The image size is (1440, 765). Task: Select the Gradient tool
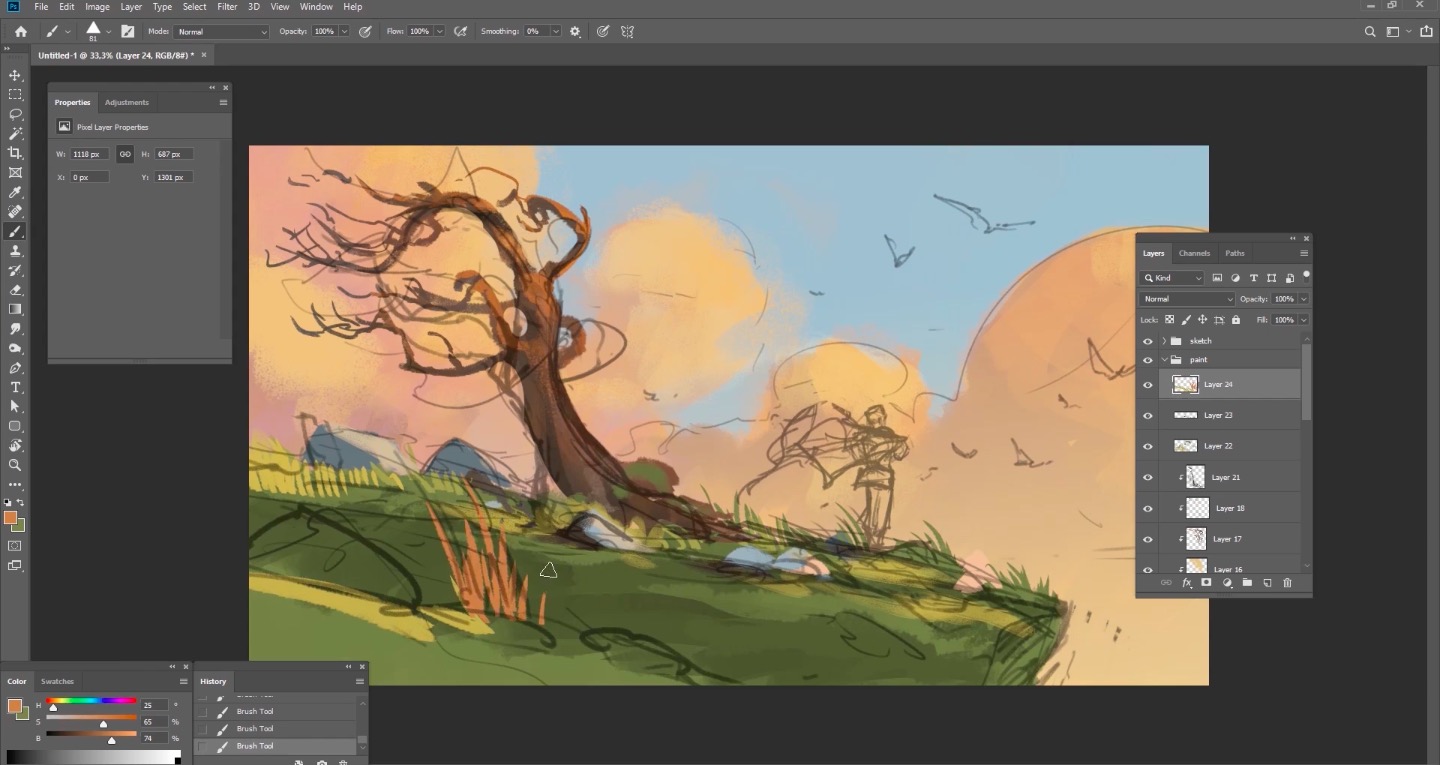tap(15, 309)
